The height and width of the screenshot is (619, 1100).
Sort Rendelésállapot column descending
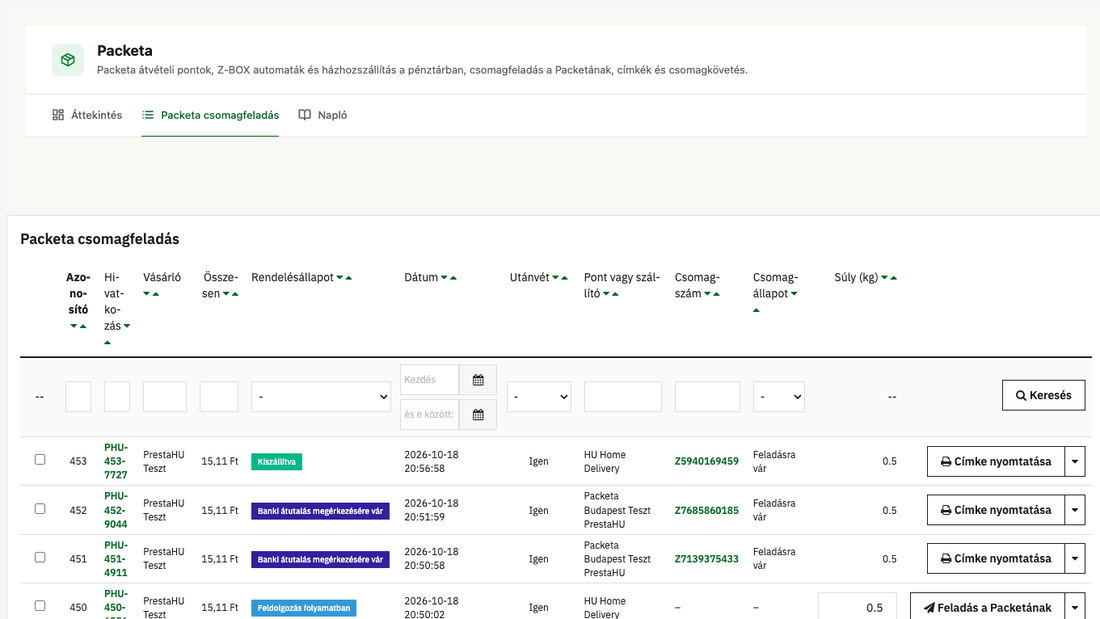340,278
